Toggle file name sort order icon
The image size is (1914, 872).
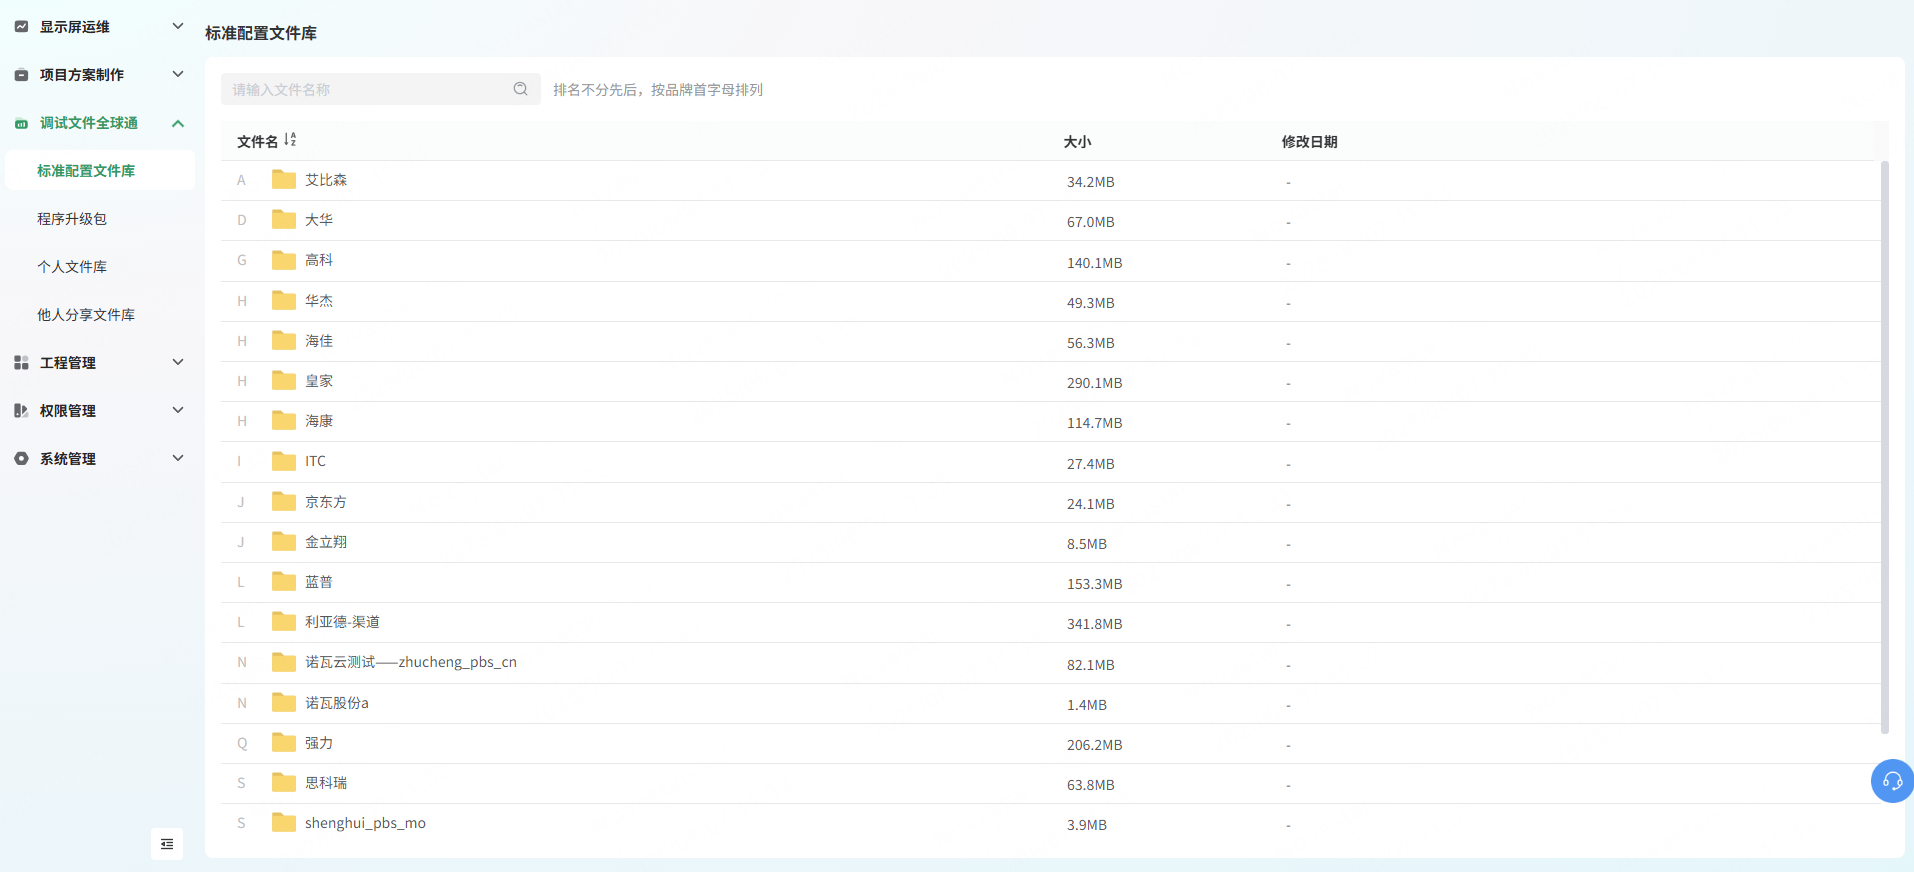pyautogui.click(x=290, y=140)
